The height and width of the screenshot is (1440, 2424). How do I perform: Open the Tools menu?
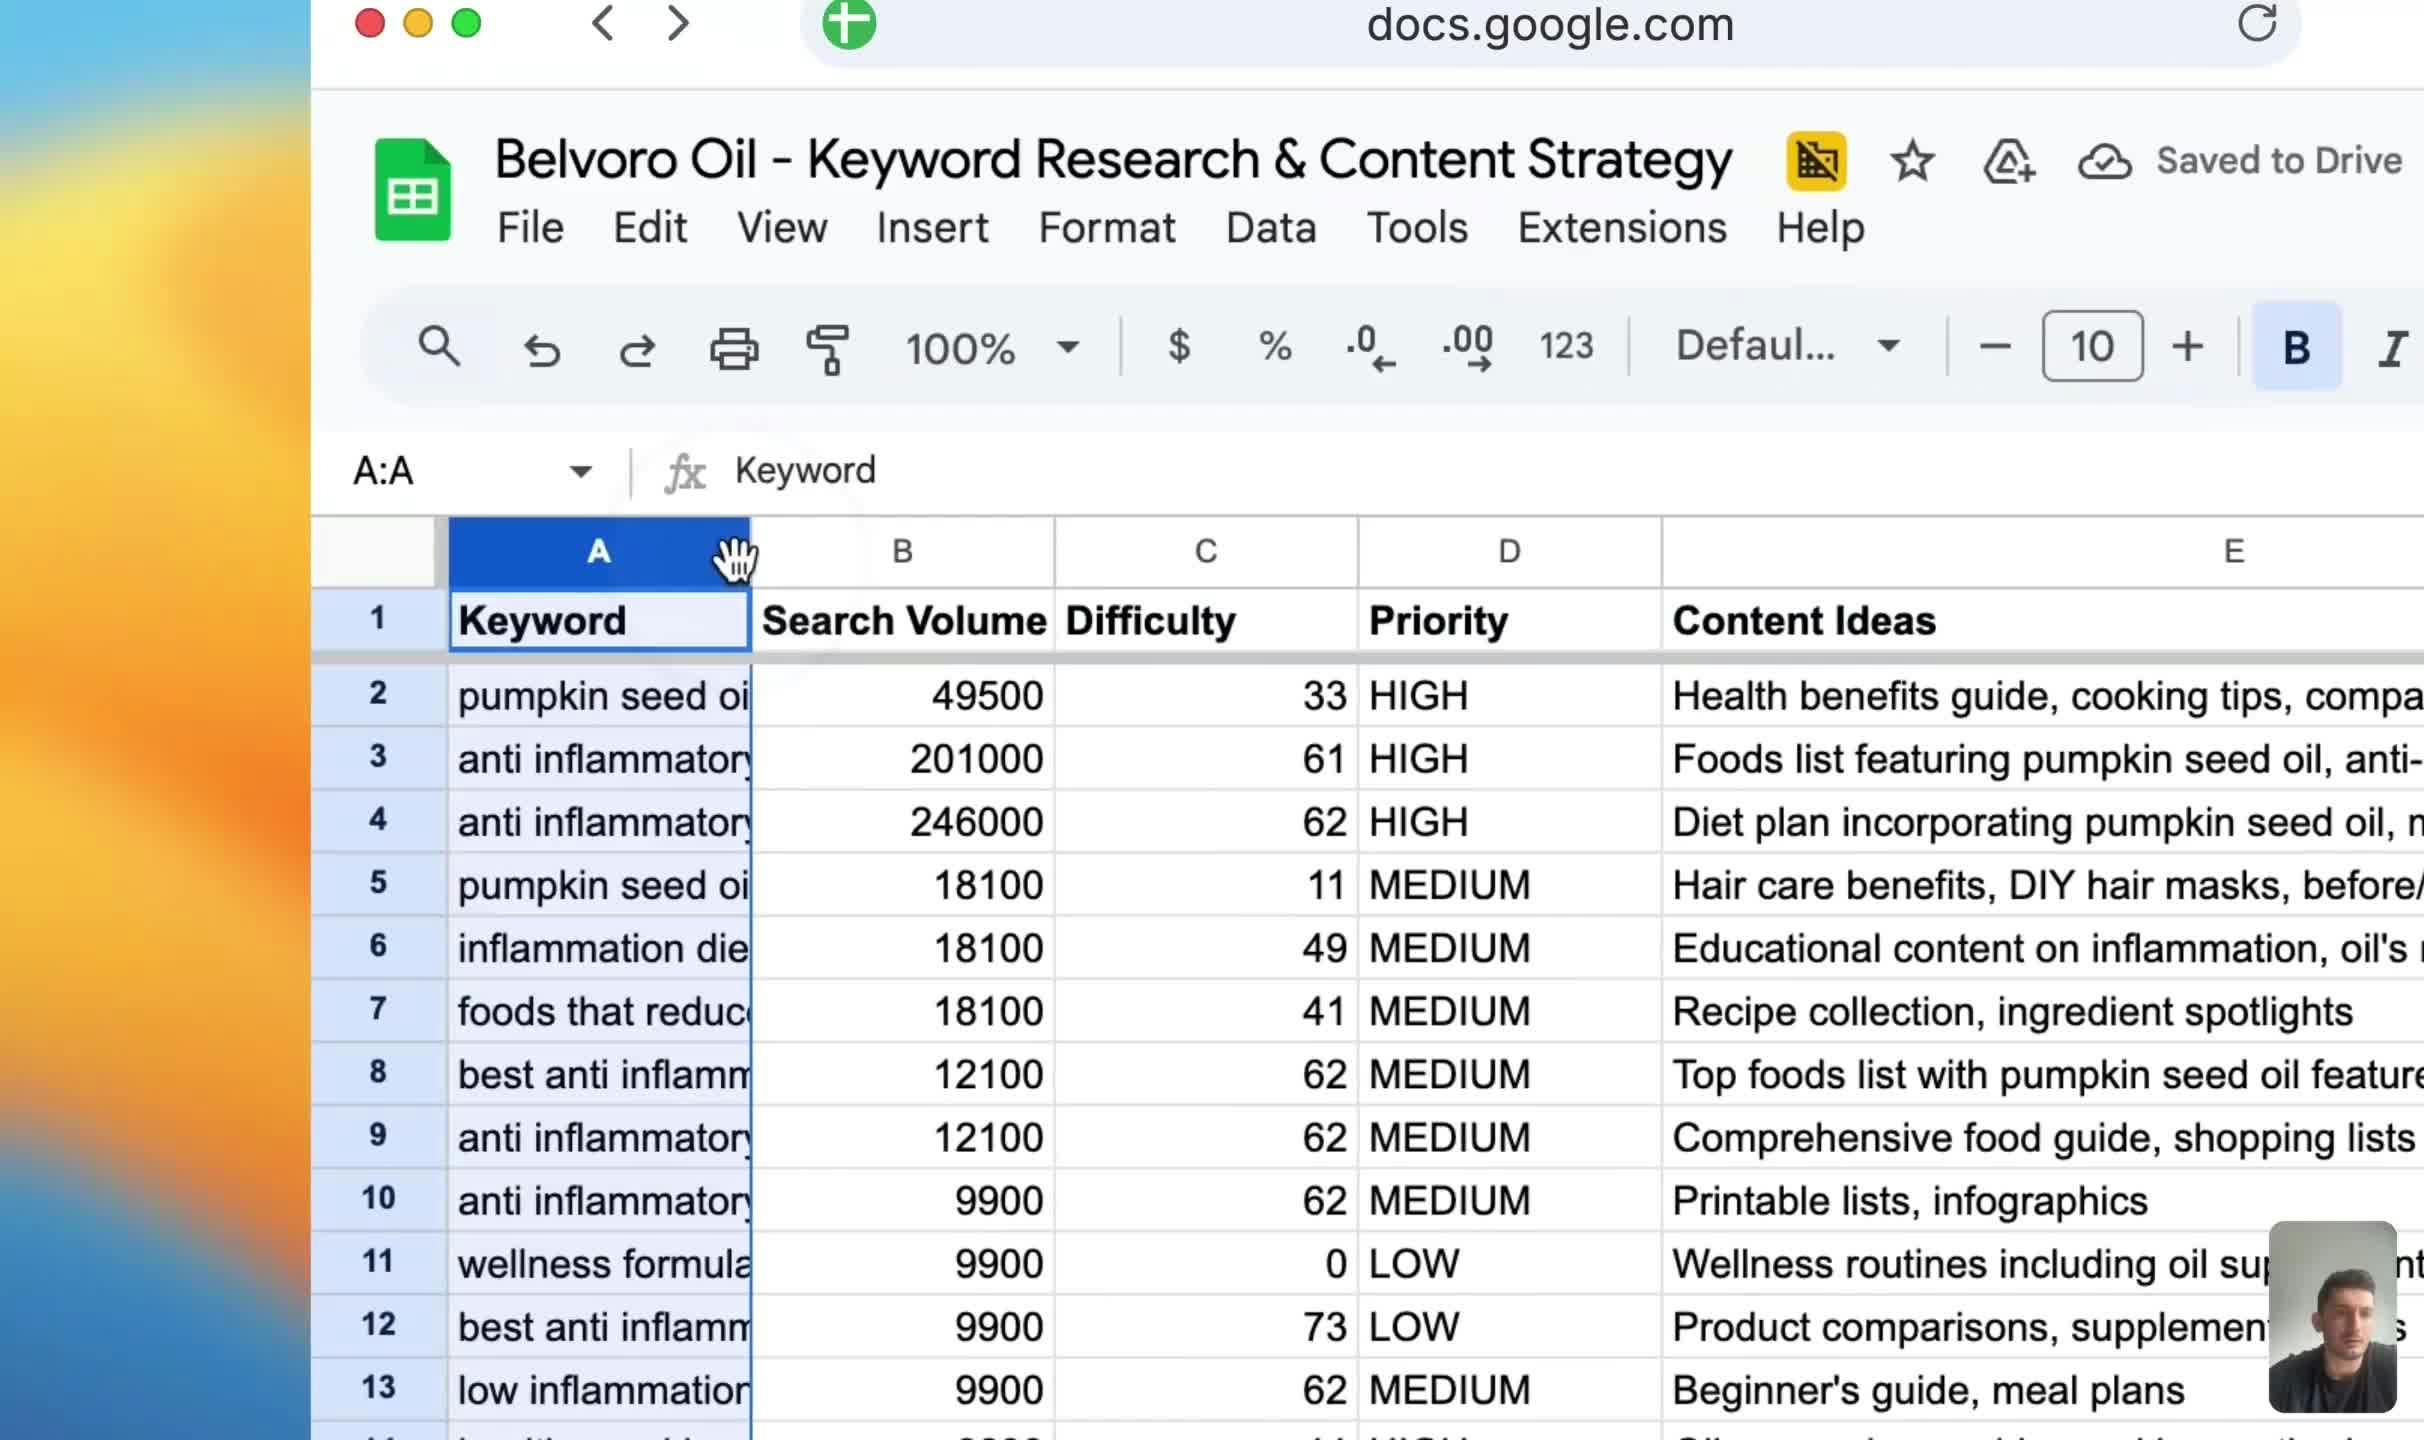(x=1417, y=228)
